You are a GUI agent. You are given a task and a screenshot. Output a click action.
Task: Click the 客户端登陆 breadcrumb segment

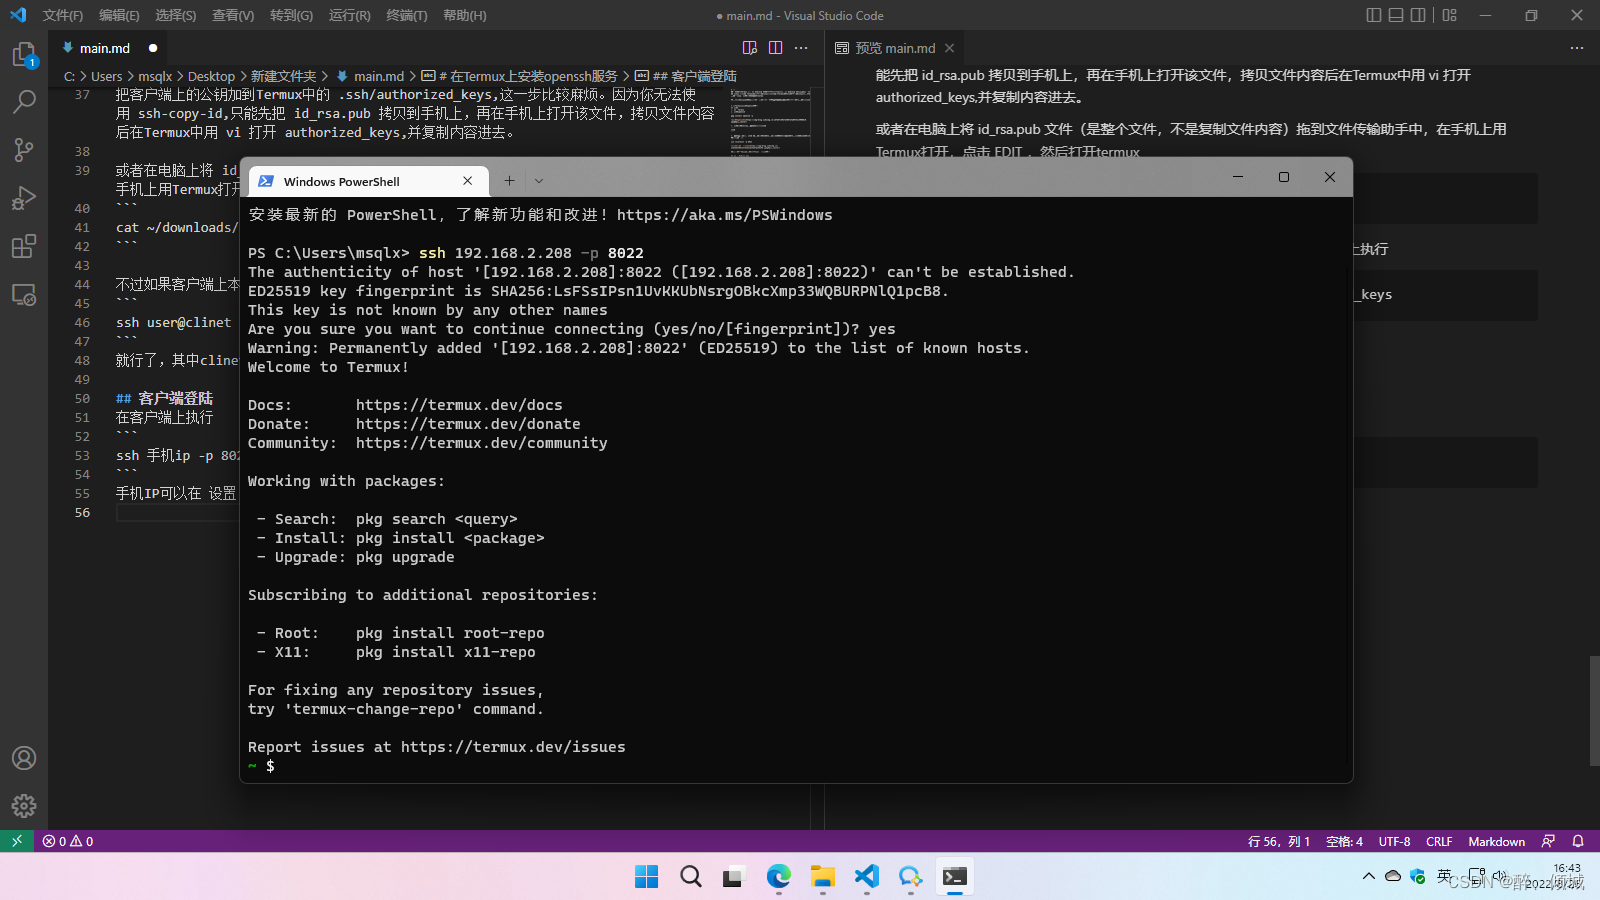(686, 76)
